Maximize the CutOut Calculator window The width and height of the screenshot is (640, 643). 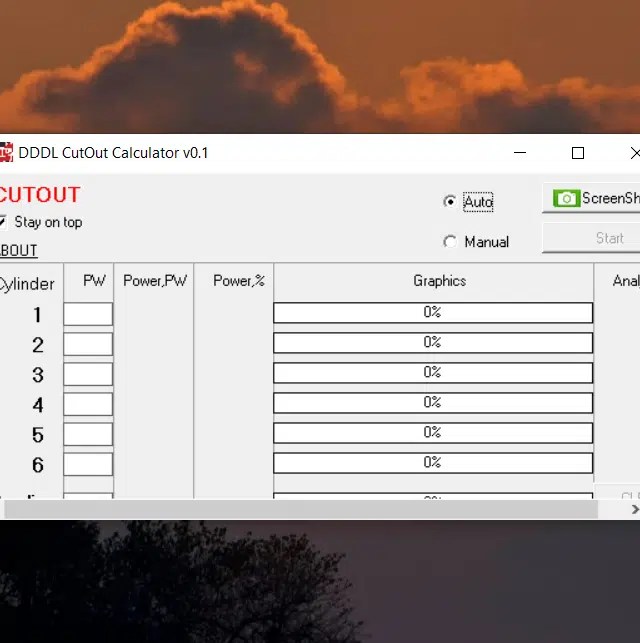click(x=578, y=153)
